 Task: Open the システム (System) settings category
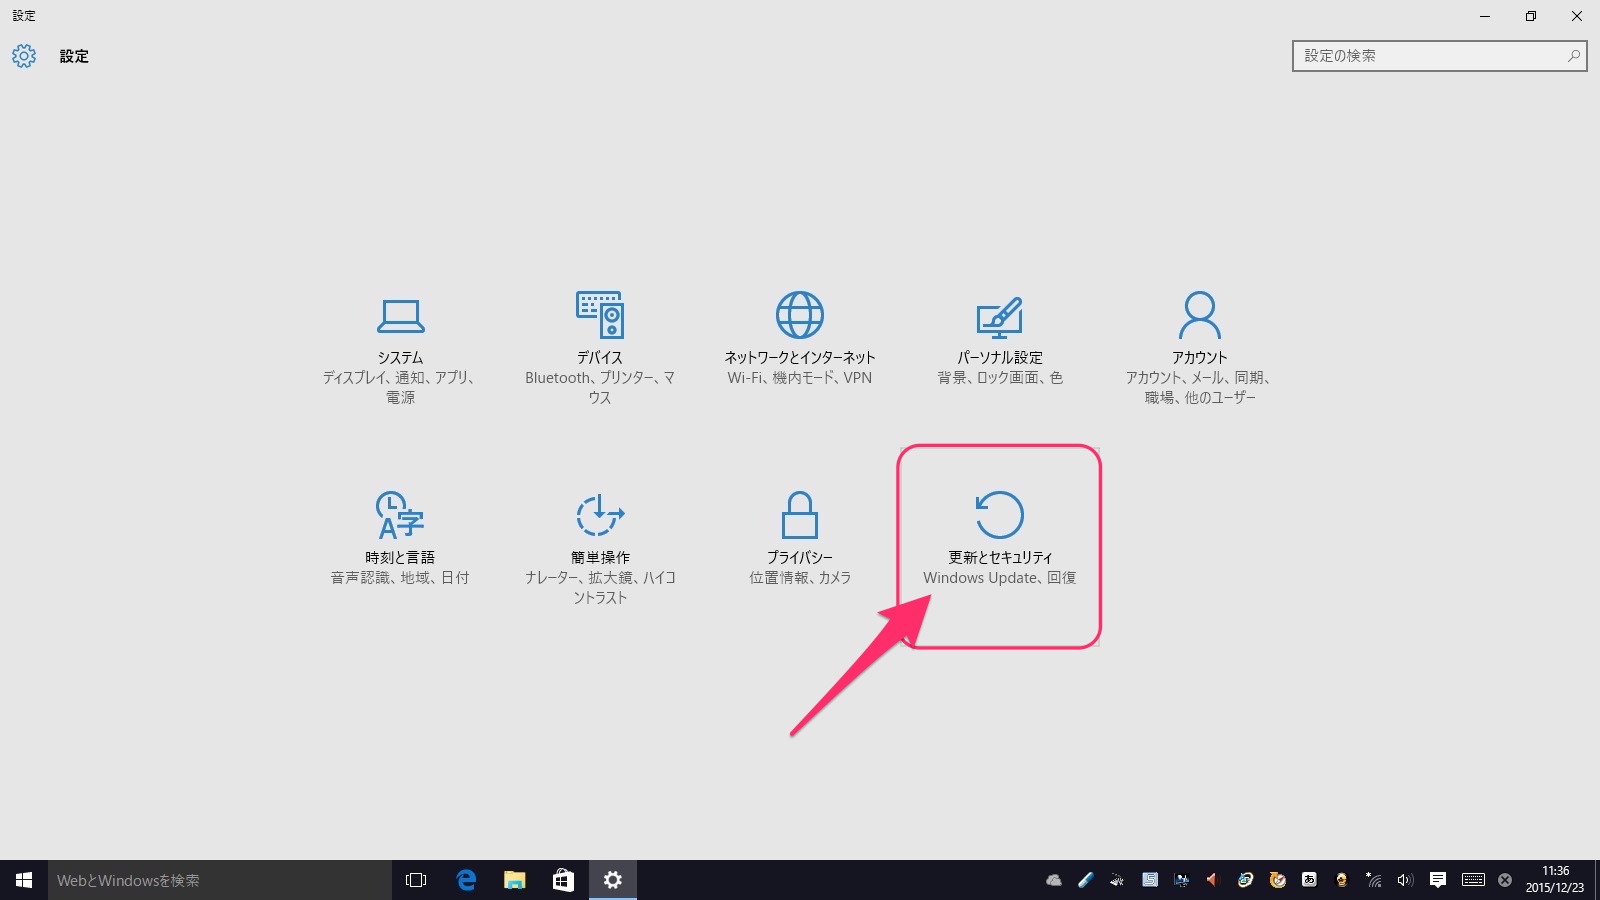400,347
